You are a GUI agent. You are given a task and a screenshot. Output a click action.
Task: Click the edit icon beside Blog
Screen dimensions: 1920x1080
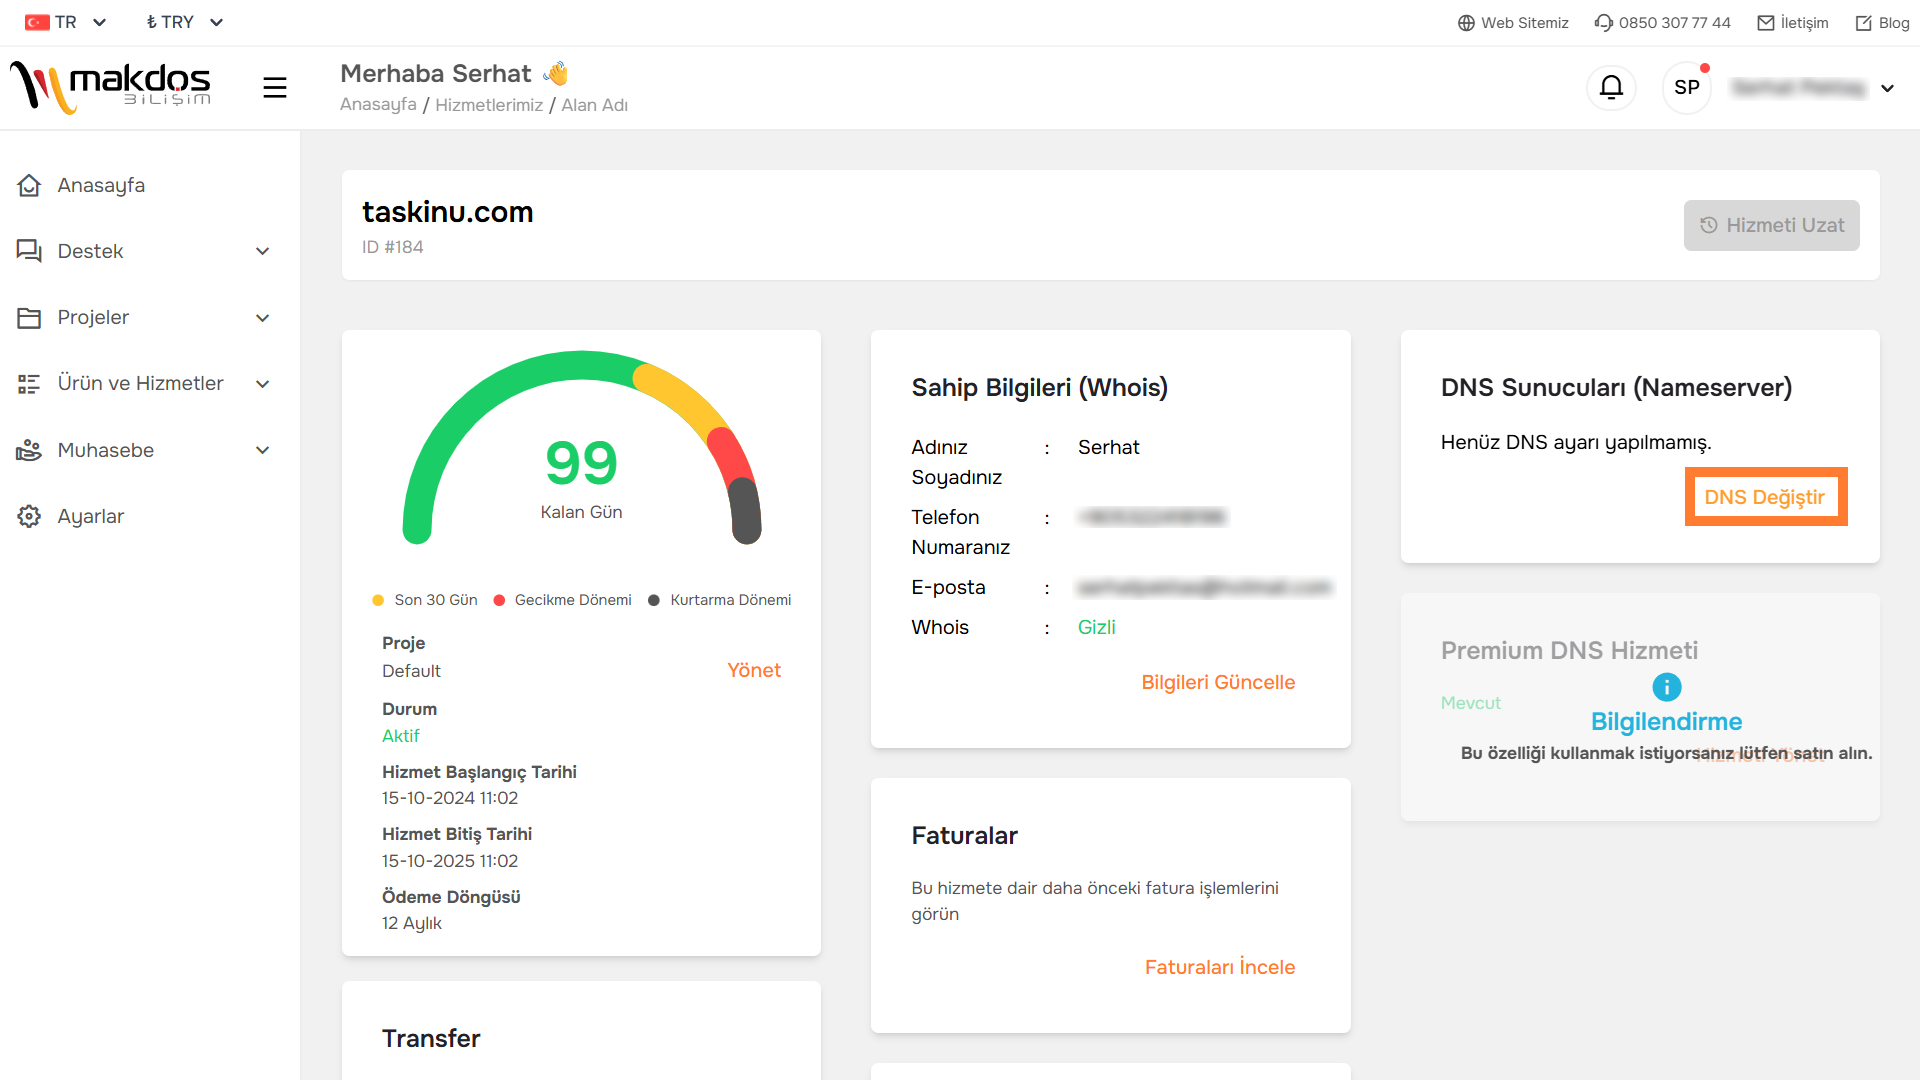(1864, 23)
